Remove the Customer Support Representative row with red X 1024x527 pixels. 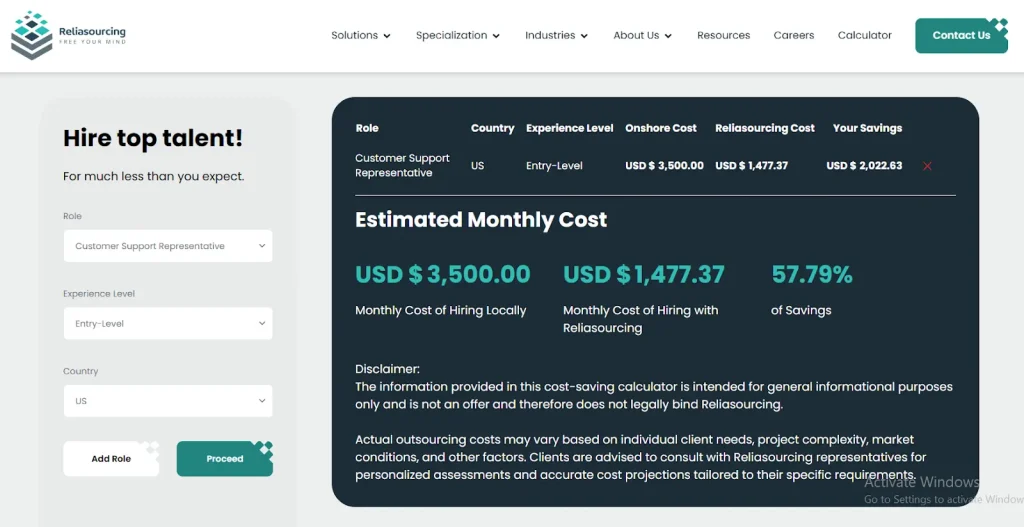point(927,166)
